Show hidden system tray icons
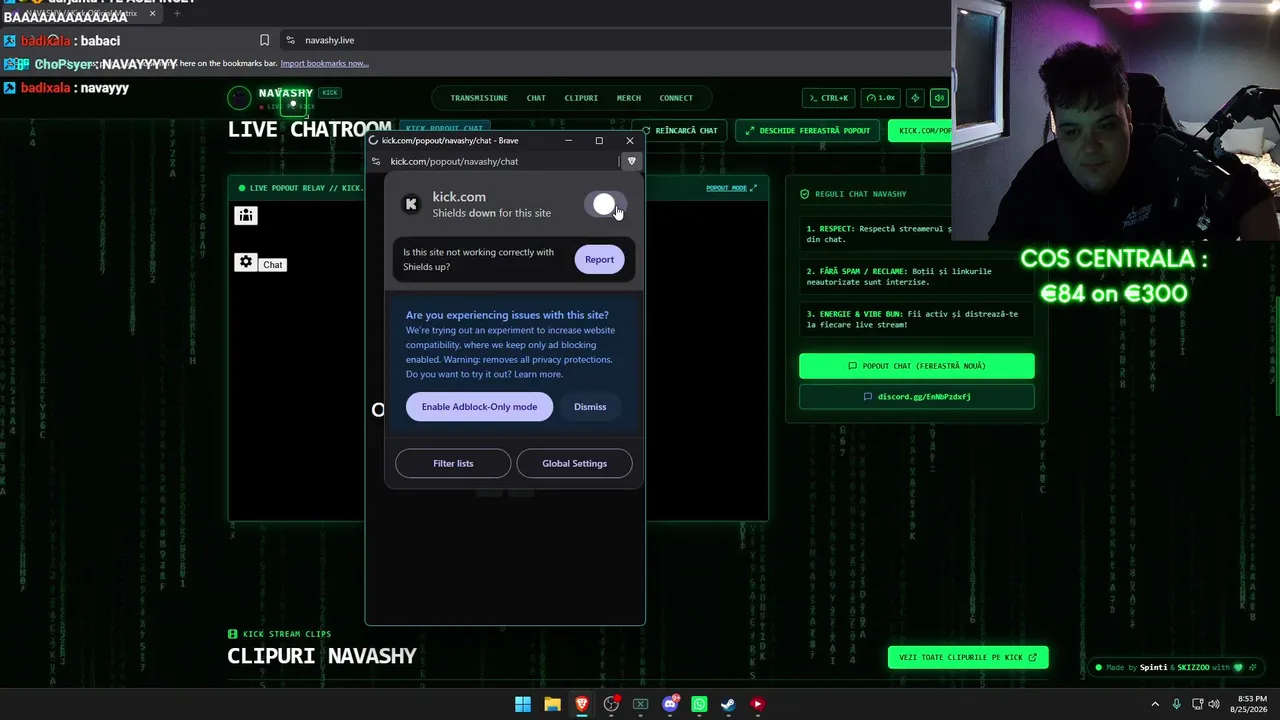The width and height of the screenshot is (1280, 720). click(1155, 704)
